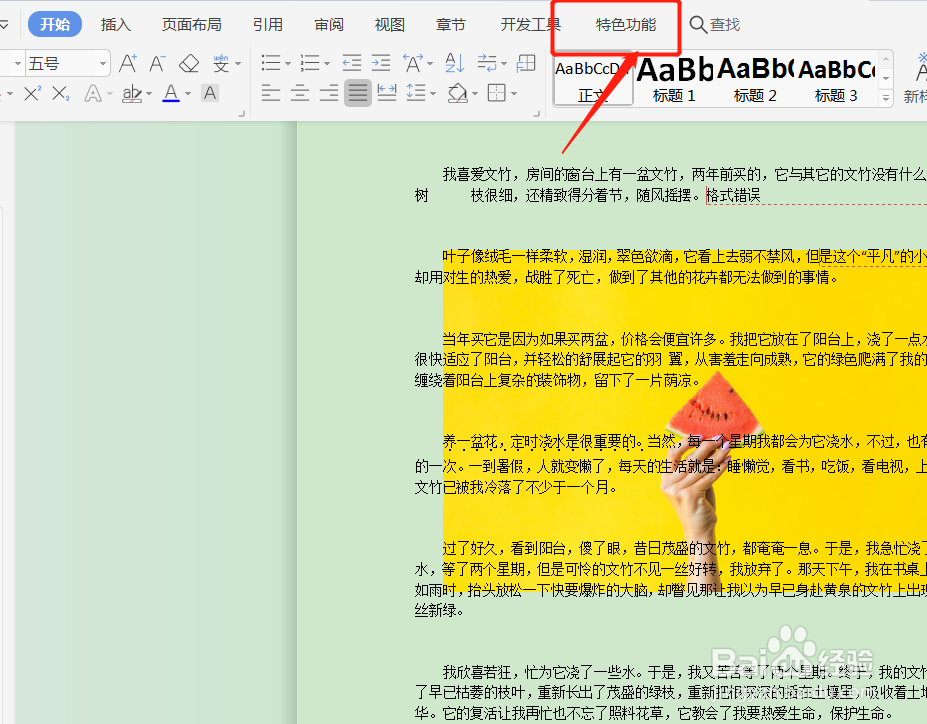Expand the font color dropdown arrow
Screen dimensions: 927x724
pyautogui.click(x=188, y=93)
